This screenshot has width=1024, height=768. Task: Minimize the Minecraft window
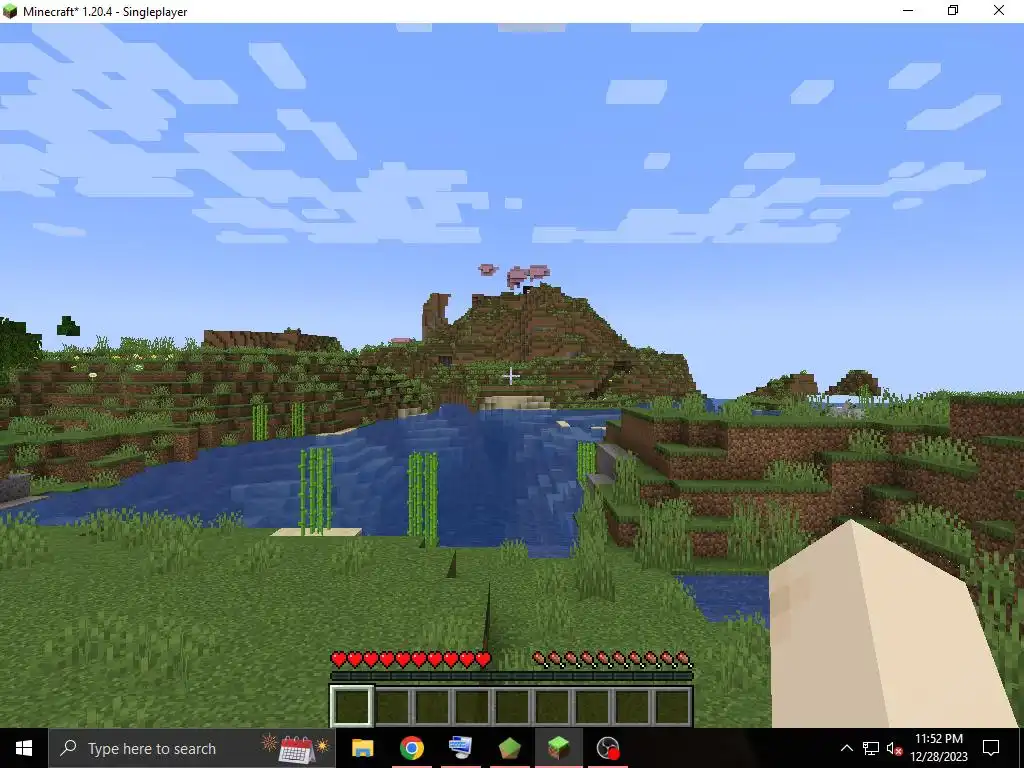pos(908,11)
